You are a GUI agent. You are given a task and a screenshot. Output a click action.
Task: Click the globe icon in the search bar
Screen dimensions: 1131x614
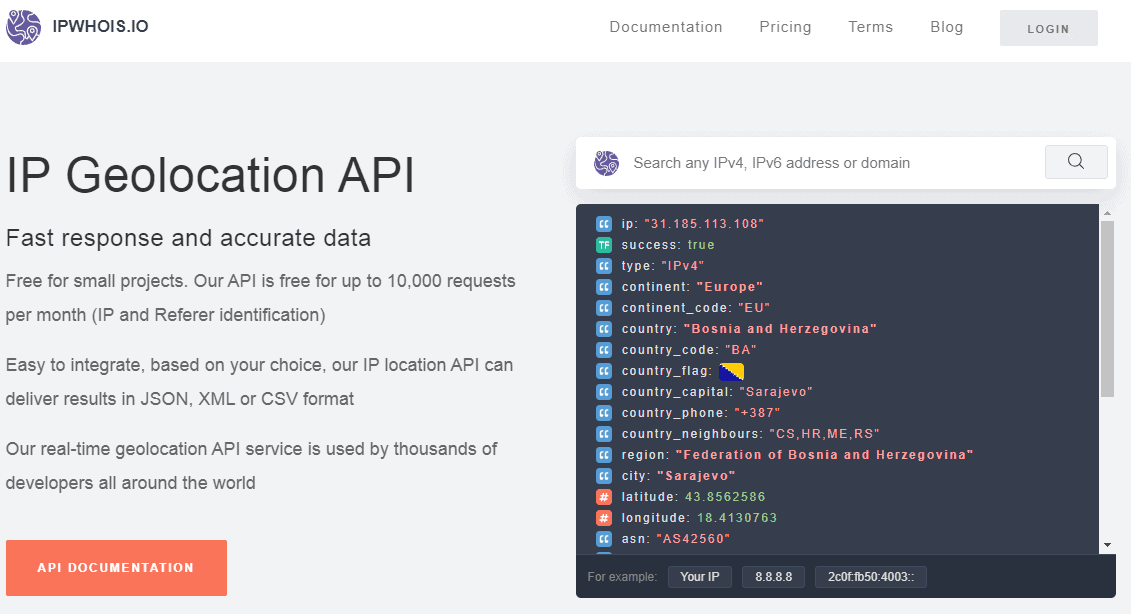606,163
